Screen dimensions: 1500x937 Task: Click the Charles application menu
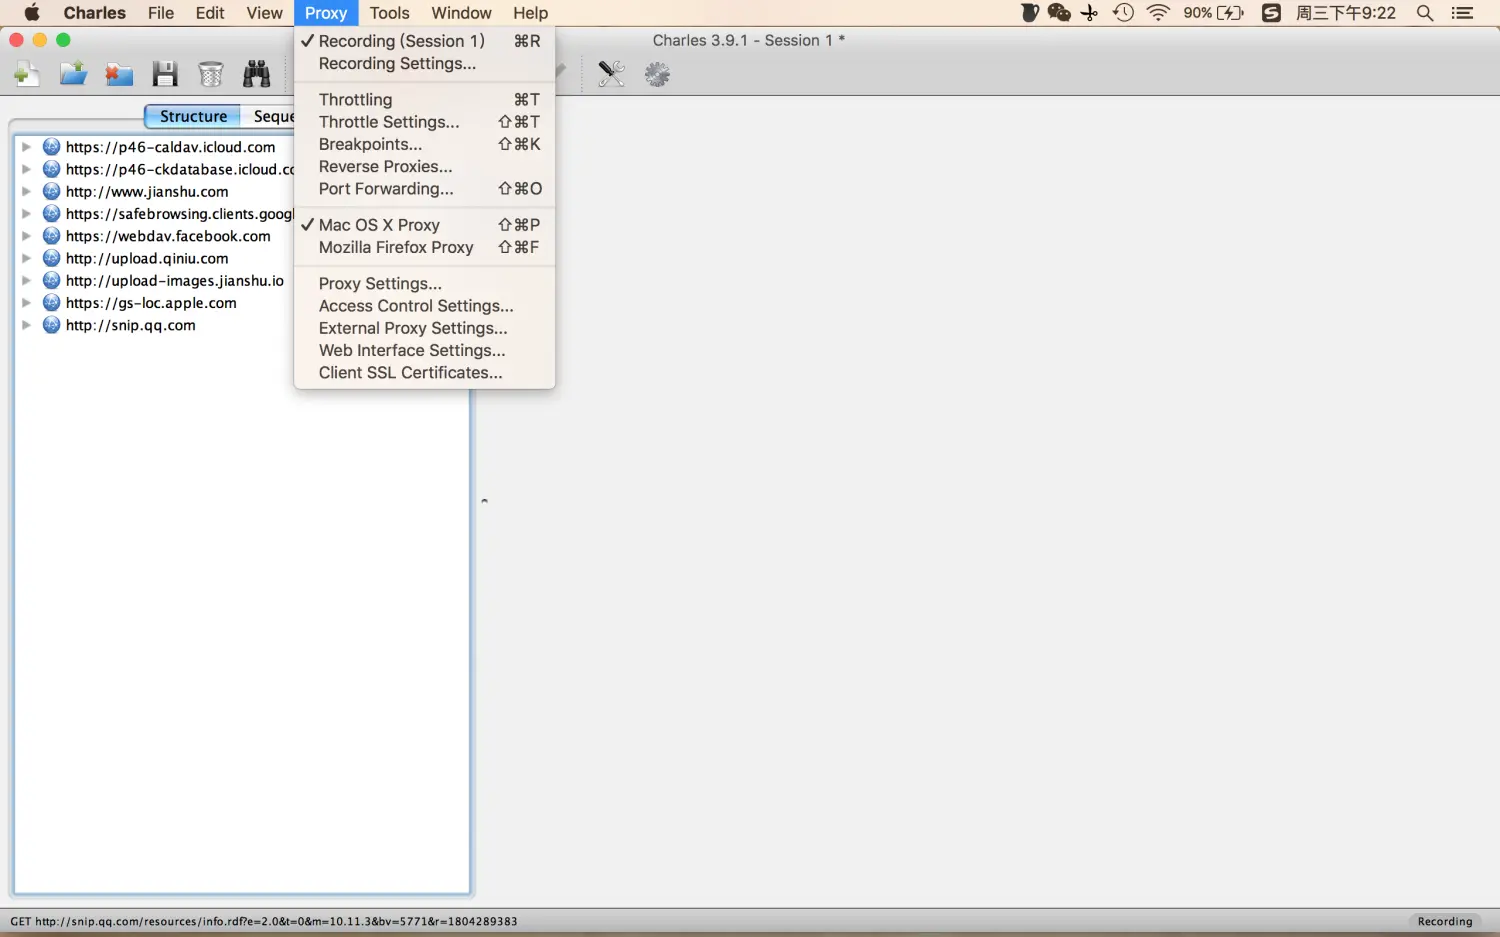(x=95, y=13)
